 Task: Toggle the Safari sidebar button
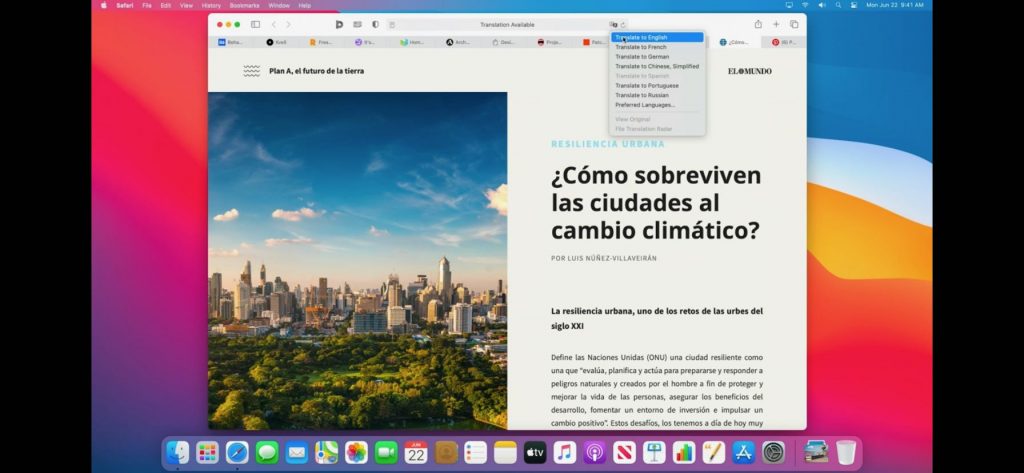(255, 24)
